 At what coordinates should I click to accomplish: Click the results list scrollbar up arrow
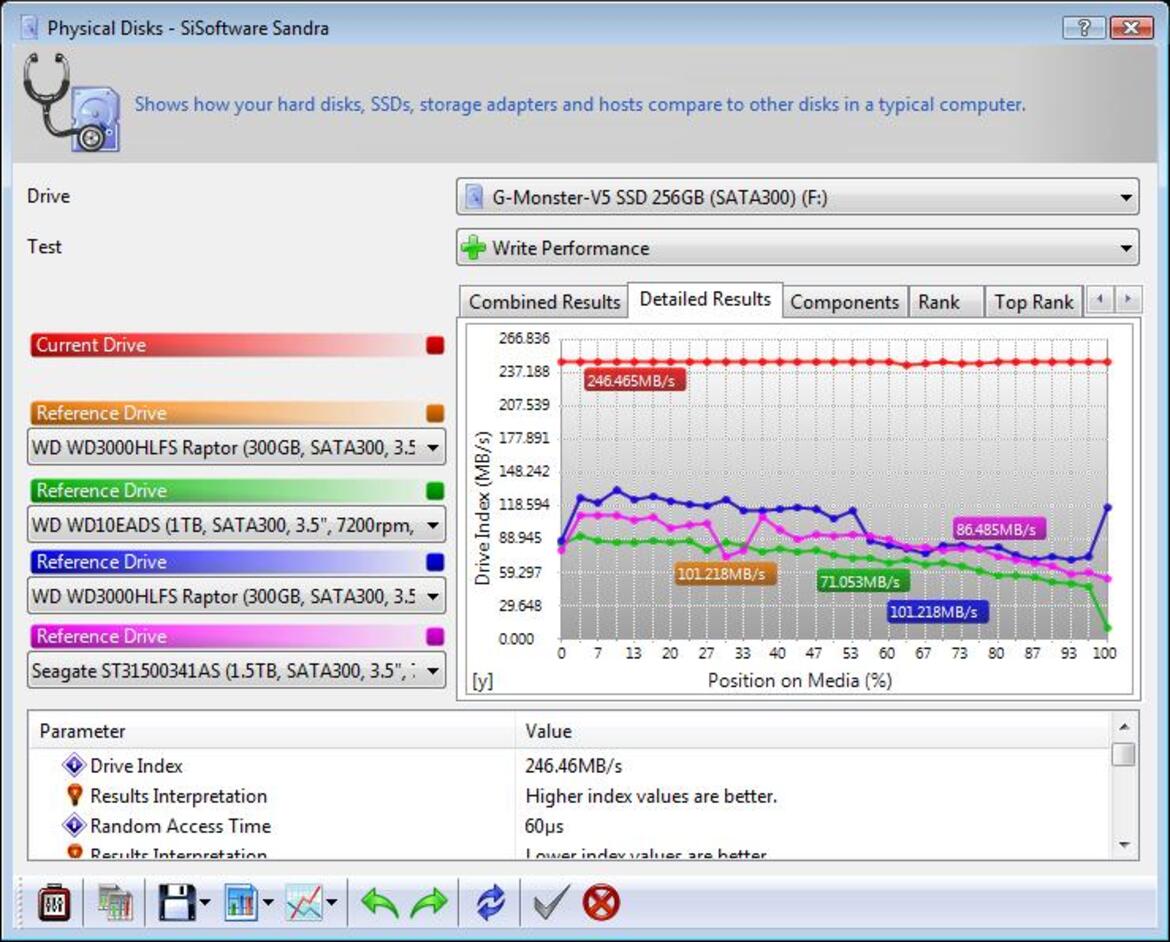(x=1124, y=726)
